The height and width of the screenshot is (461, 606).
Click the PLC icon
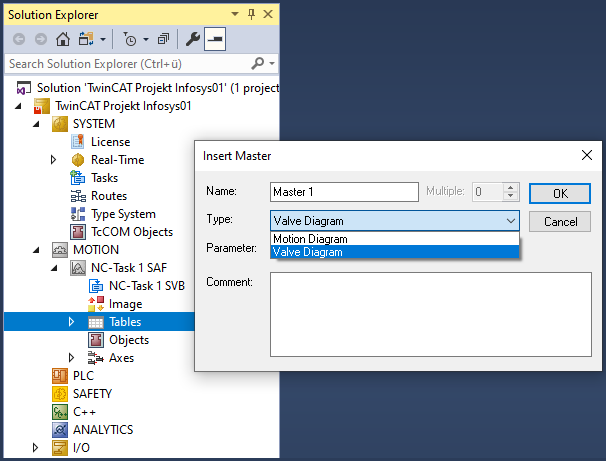click(60, 376)
